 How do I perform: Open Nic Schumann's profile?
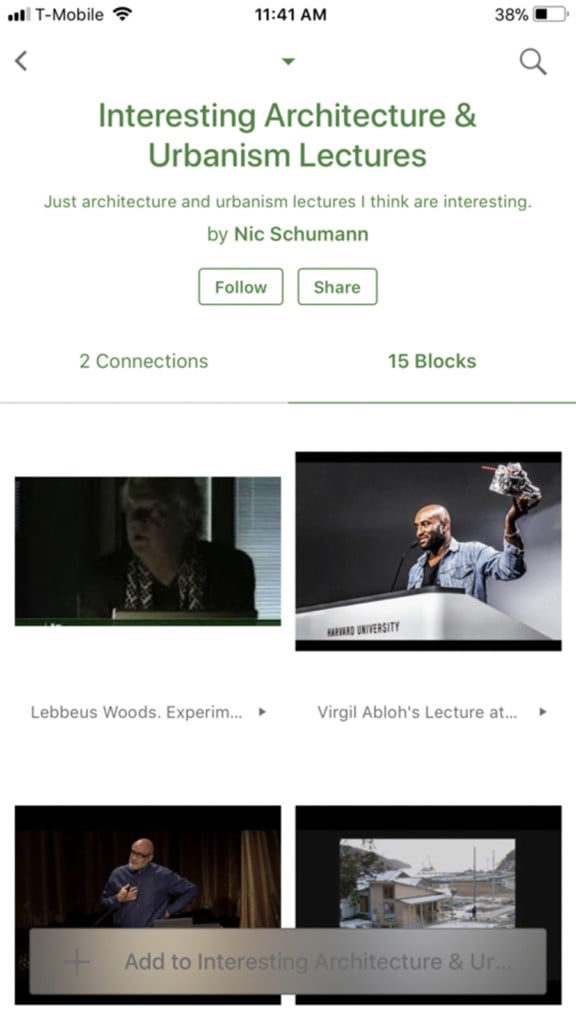click(x=301, y=234)
